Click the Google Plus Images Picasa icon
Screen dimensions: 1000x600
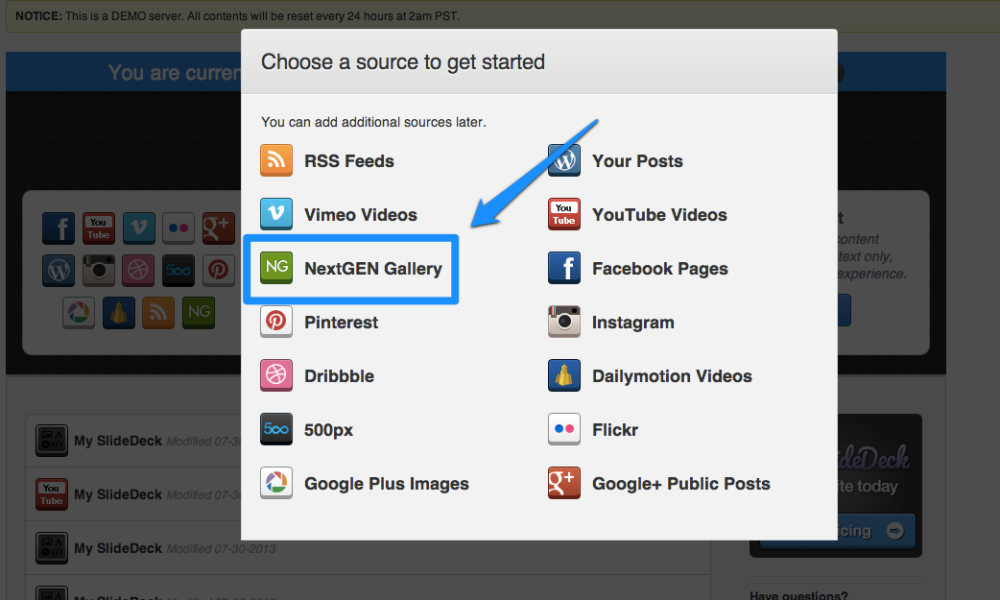click(x=276, y=483)
